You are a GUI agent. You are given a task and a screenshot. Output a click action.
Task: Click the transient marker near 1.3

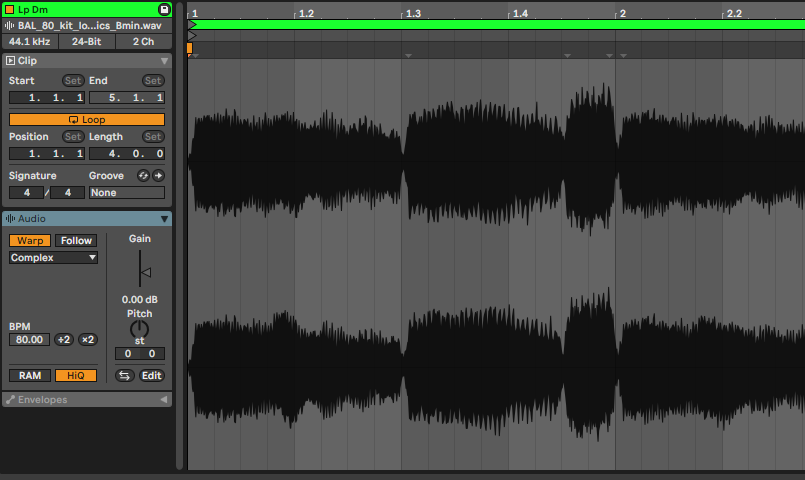point(408,55)
